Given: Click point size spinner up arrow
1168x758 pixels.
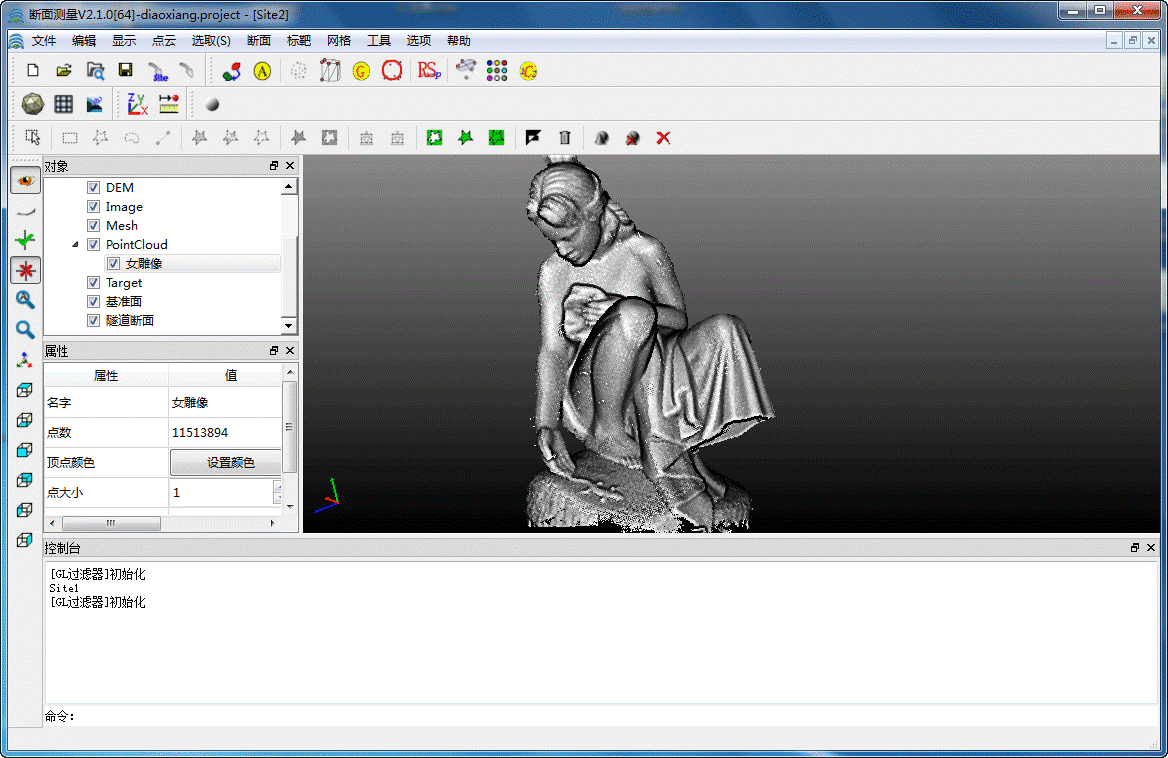Looking at the screenshot, I should pos(278,487).
